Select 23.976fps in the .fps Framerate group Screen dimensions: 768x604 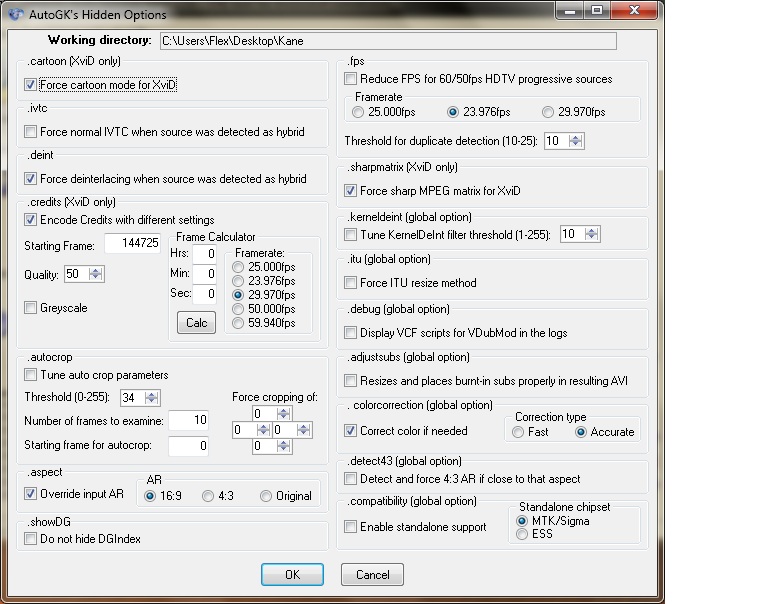tap(453, 112)
